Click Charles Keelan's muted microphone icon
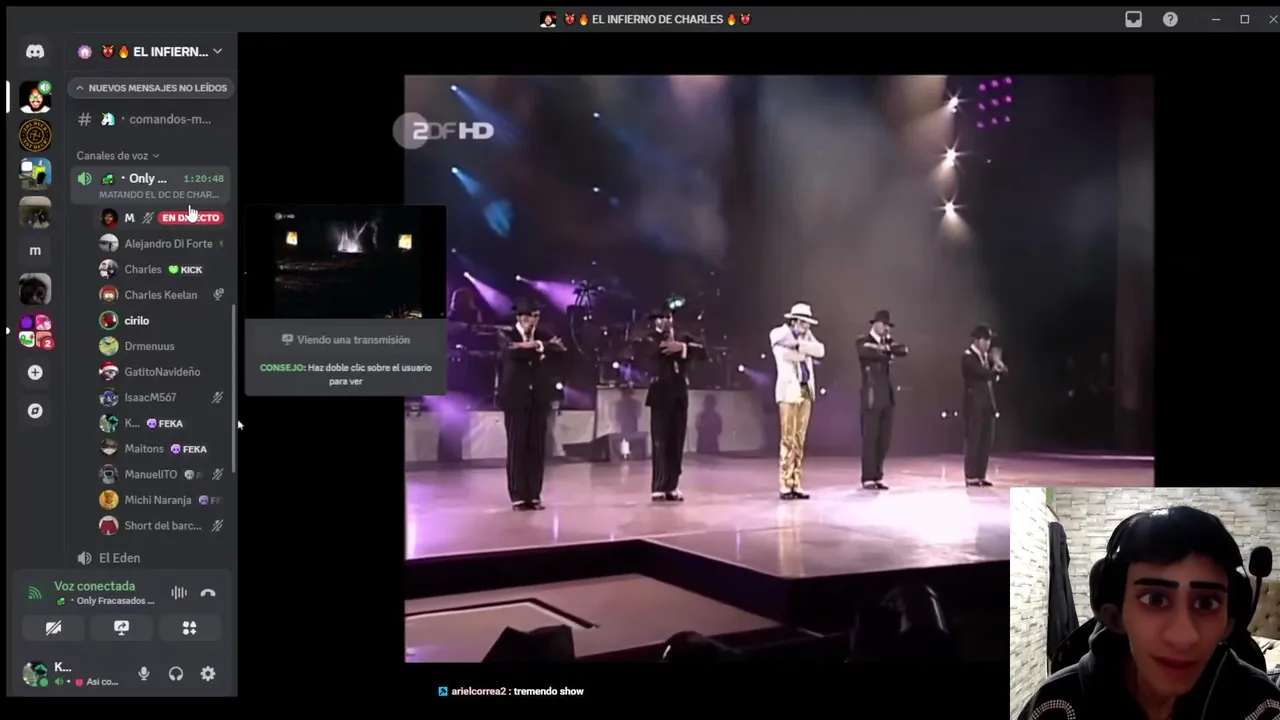Image resolution: width=1280 pixels, height=720 pixels. click(x=218, y=295)
